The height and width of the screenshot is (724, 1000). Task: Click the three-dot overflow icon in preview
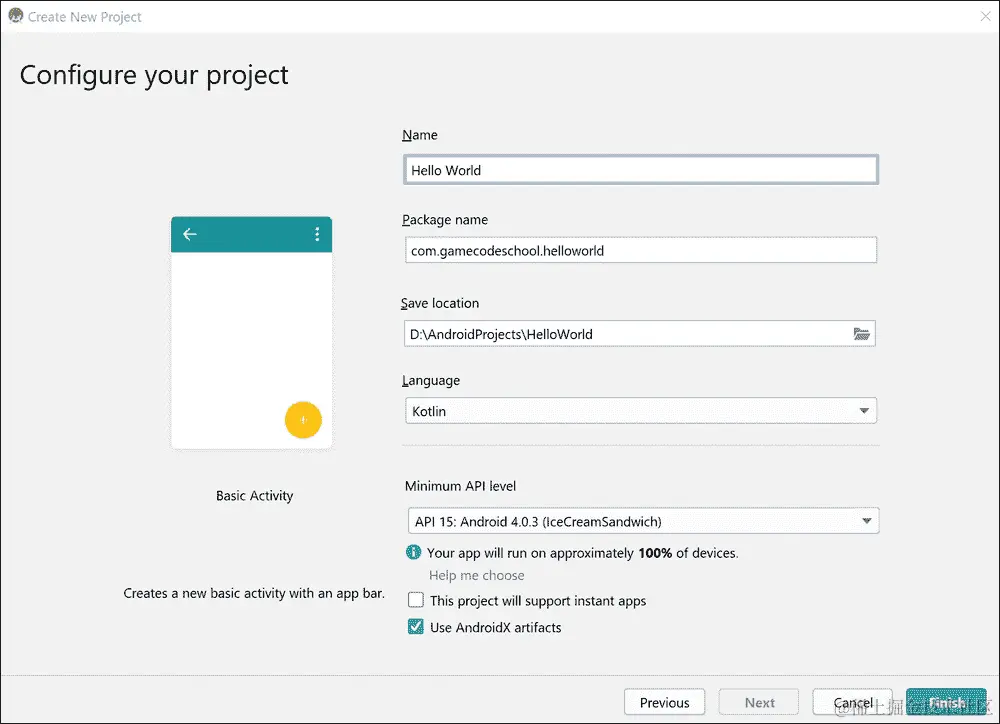point(317,234)
